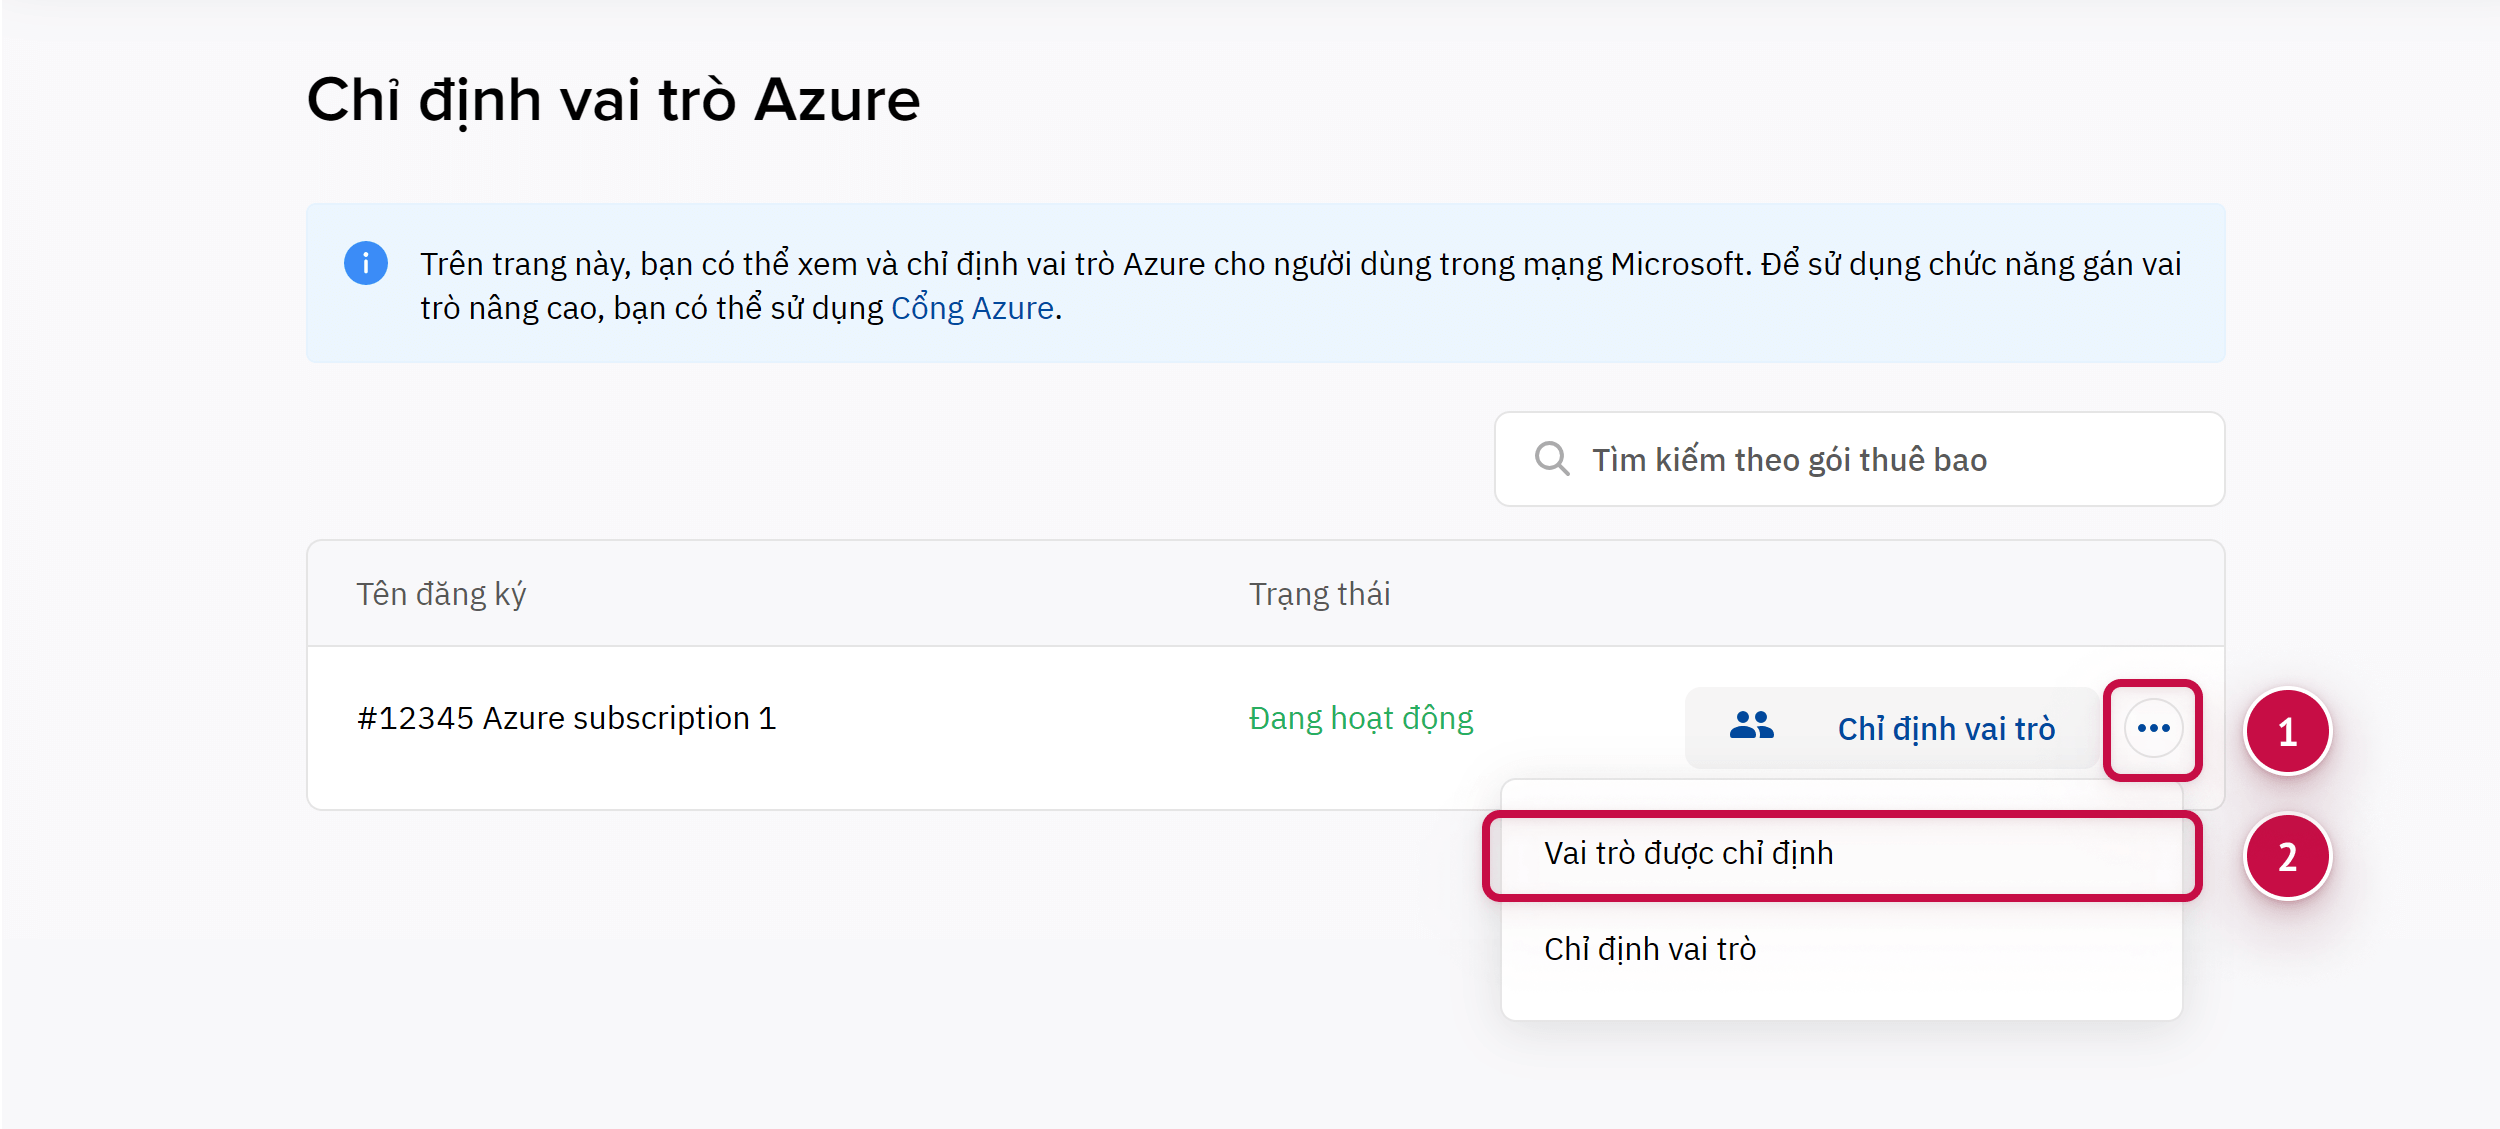This screenshot has height=1129, width=2500.
Task: Click the Tên đăng ký column header
Action: [441, 594]
